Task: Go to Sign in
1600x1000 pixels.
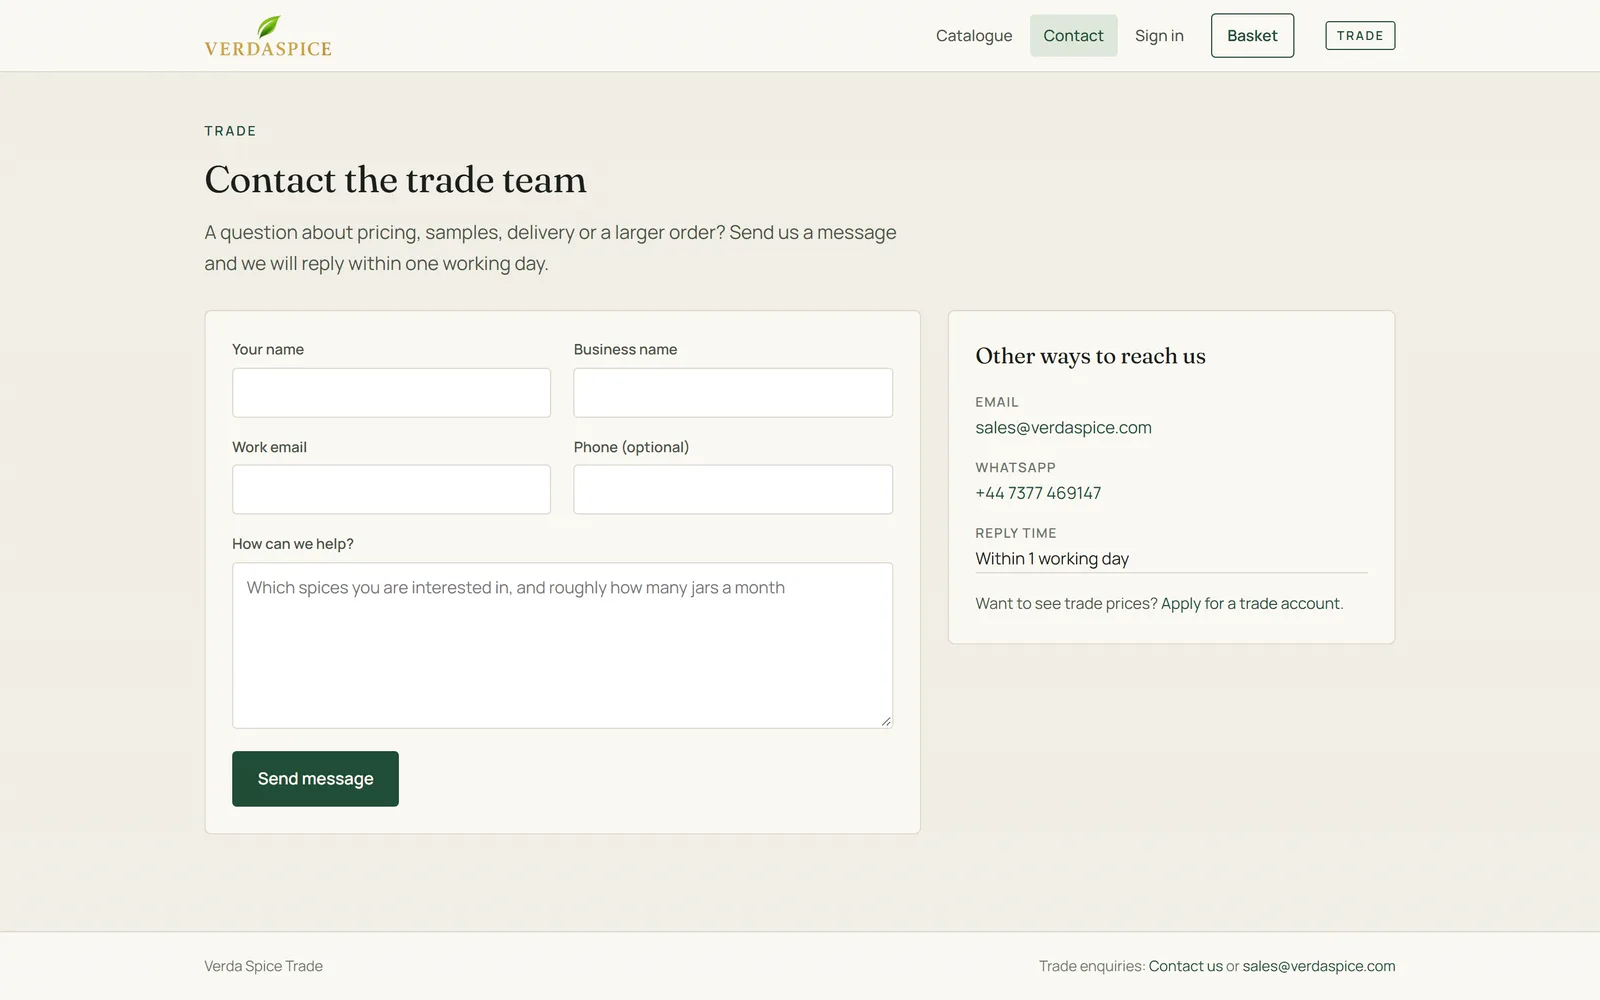Action: coord(1159,36)
